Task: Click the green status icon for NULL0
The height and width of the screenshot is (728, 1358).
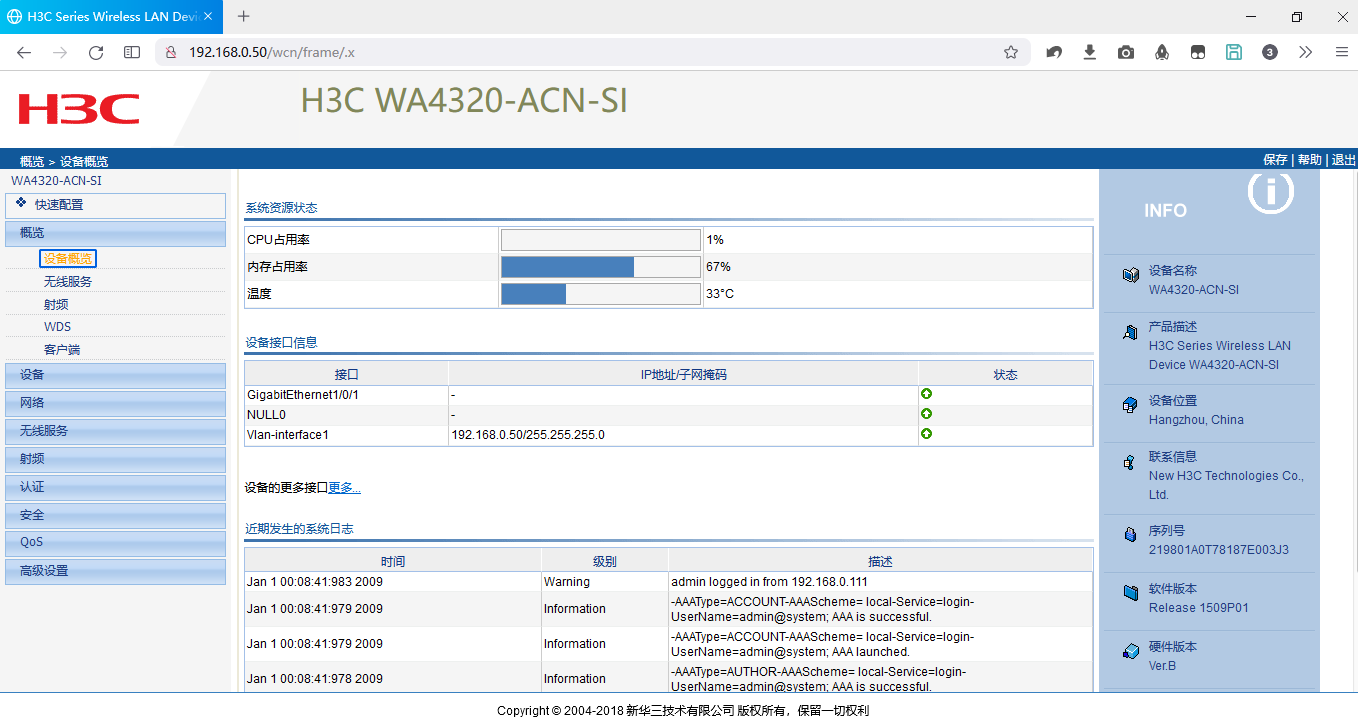Action: pos(926,414)
